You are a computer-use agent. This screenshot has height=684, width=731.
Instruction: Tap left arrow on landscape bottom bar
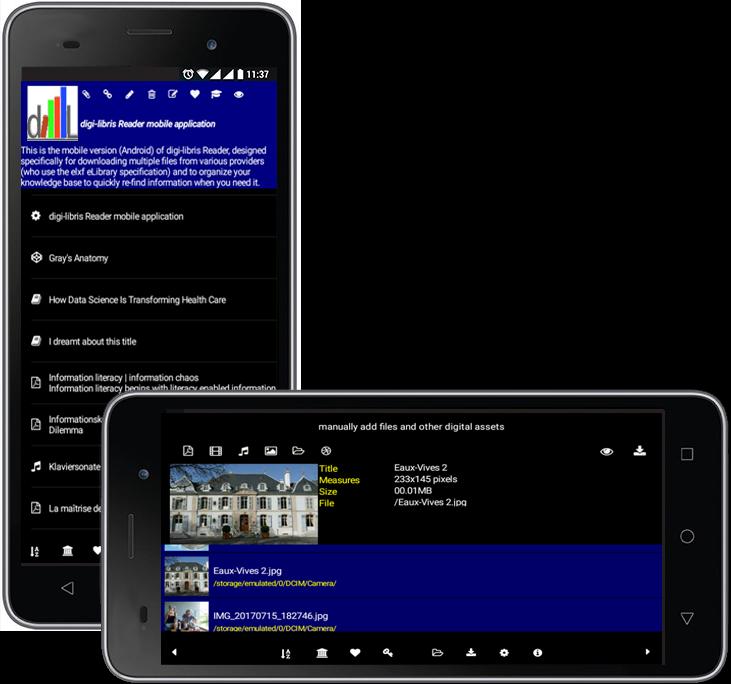pos(174,652)
